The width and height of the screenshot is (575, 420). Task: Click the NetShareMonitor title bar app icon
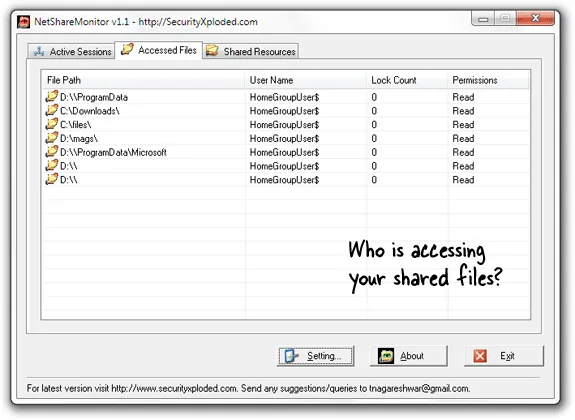(24, 22)
